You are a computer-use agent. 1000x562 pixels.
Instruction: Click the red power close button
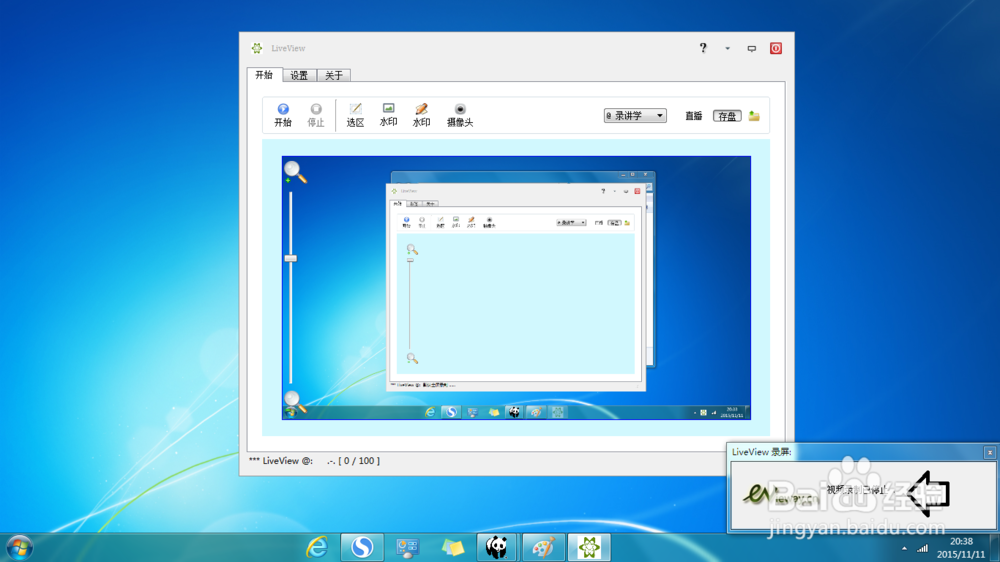[x=776, y=48]
